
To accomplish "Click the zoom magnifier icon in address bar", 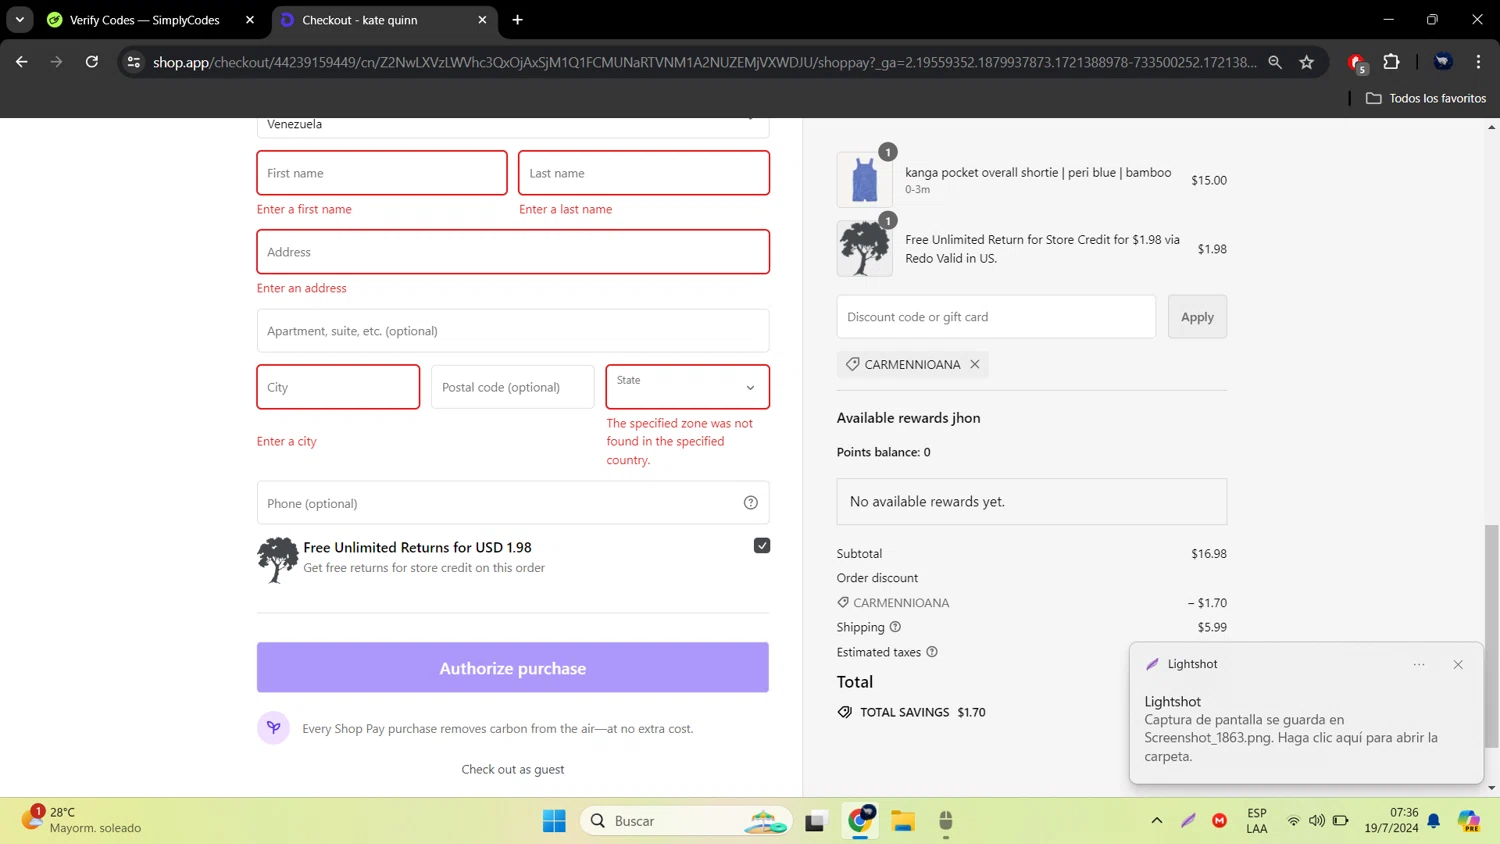I will (x=1275, y=62).
